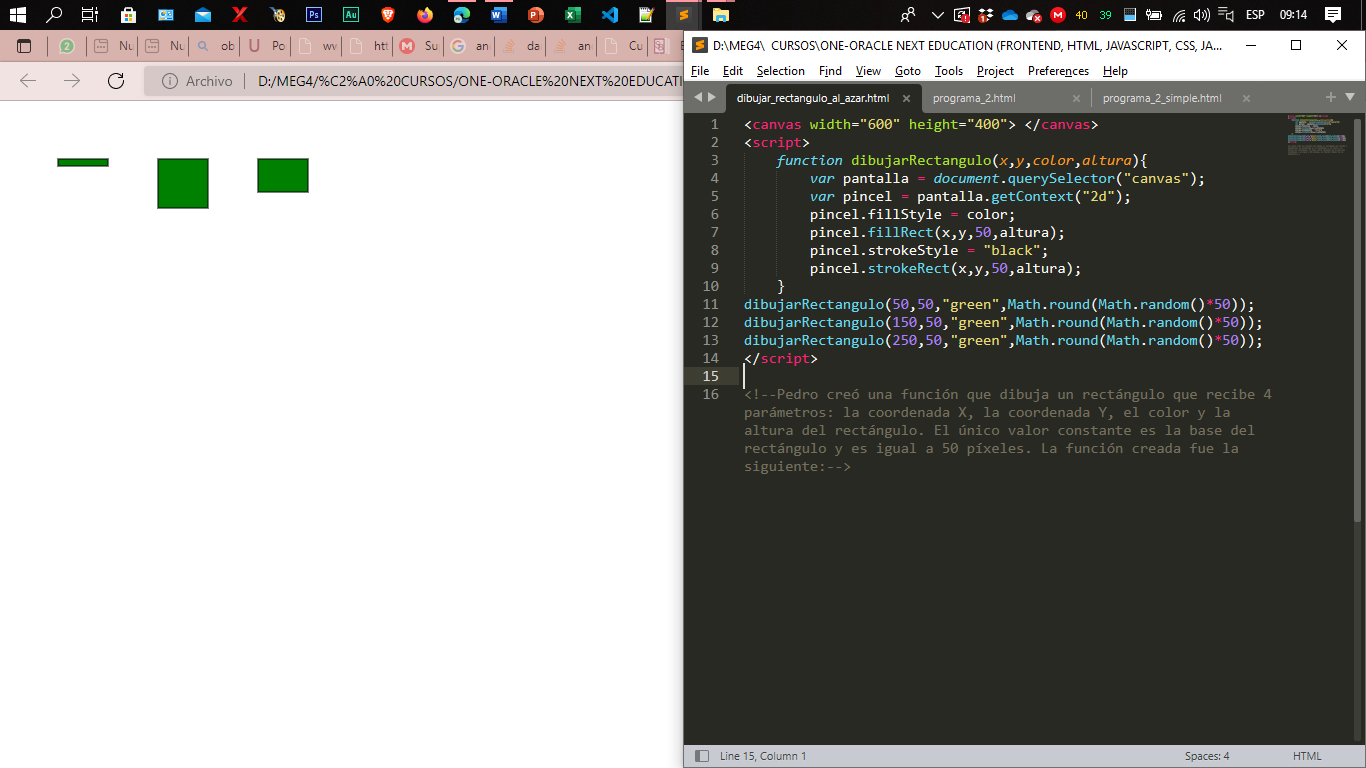Close the dibujar_rectangulo_al_azar.html tab
The image size is (1366, 768).
tap(906, 98)
